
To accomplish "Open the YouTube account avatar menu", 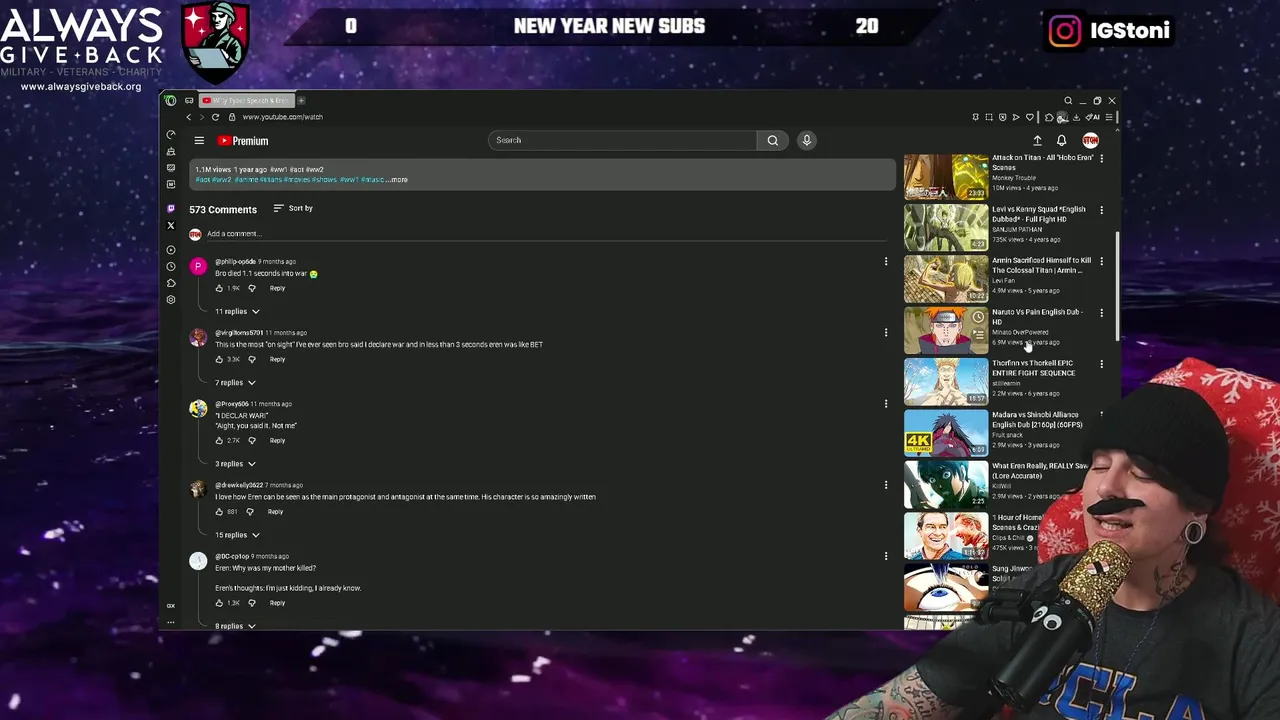I will tap(1090, 141).
